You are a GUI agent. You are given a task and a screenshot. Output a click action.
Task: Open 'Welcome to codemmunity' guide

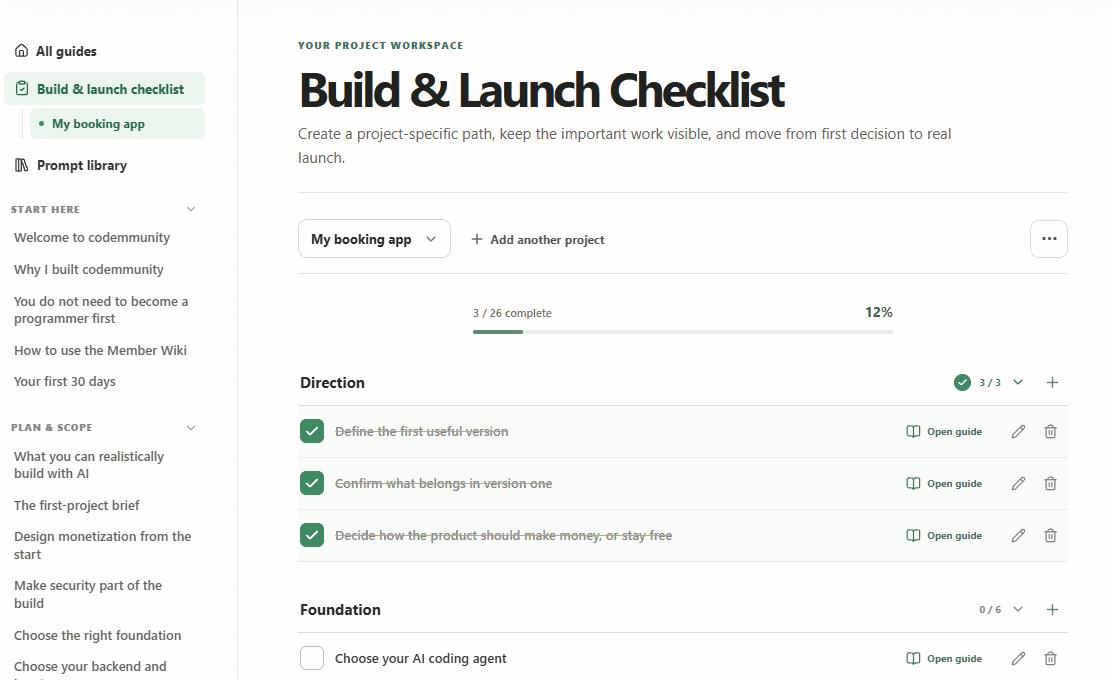coord(92,238)
